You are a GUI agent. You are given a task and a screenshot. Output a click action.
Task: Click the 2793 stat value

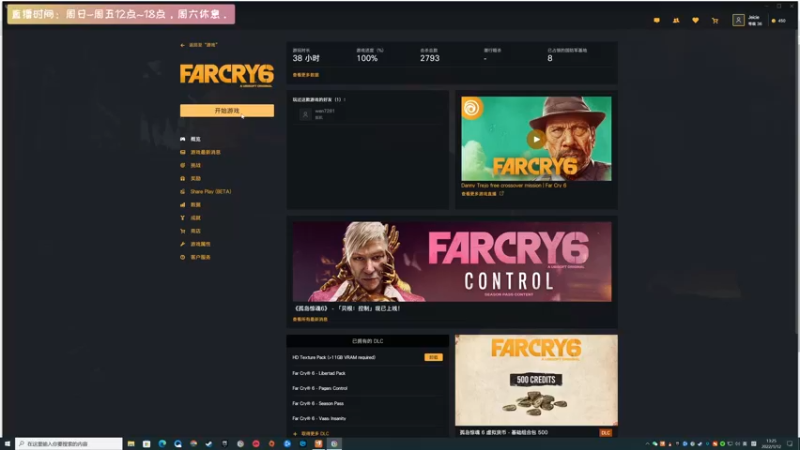430,58
